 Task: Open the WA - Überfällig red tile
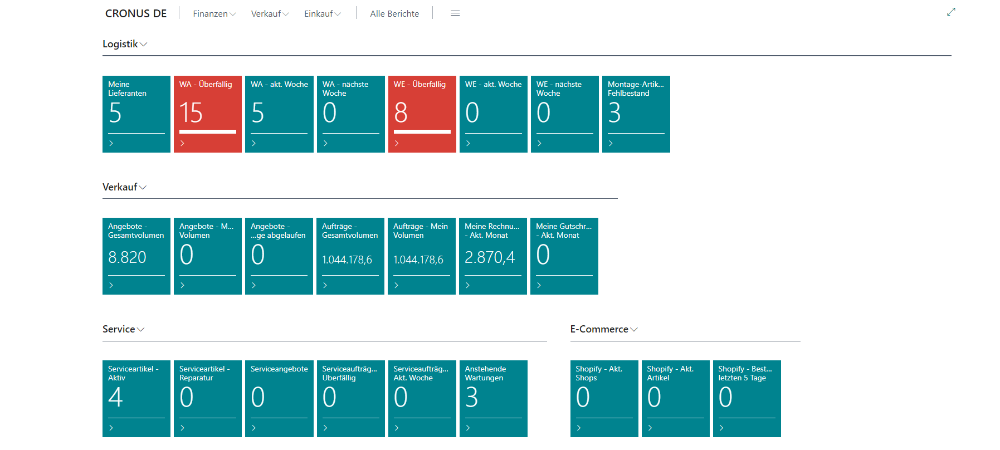pos(208,114)
